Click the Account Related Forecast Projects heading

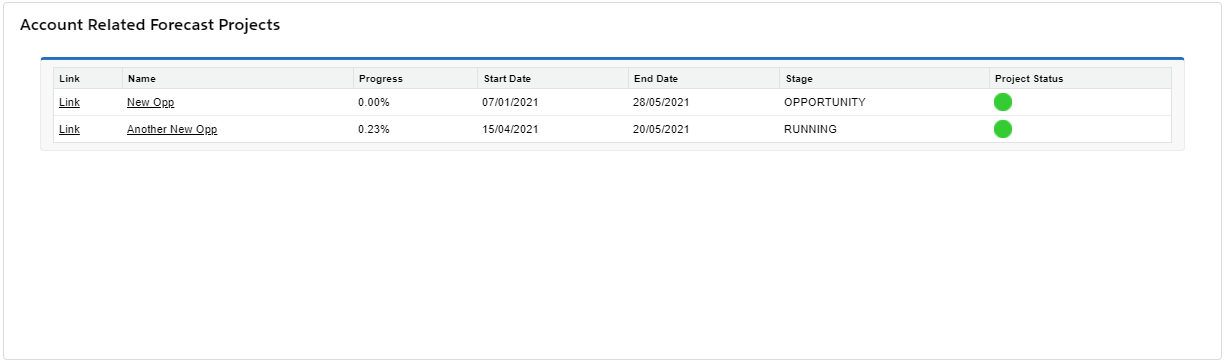150,25
